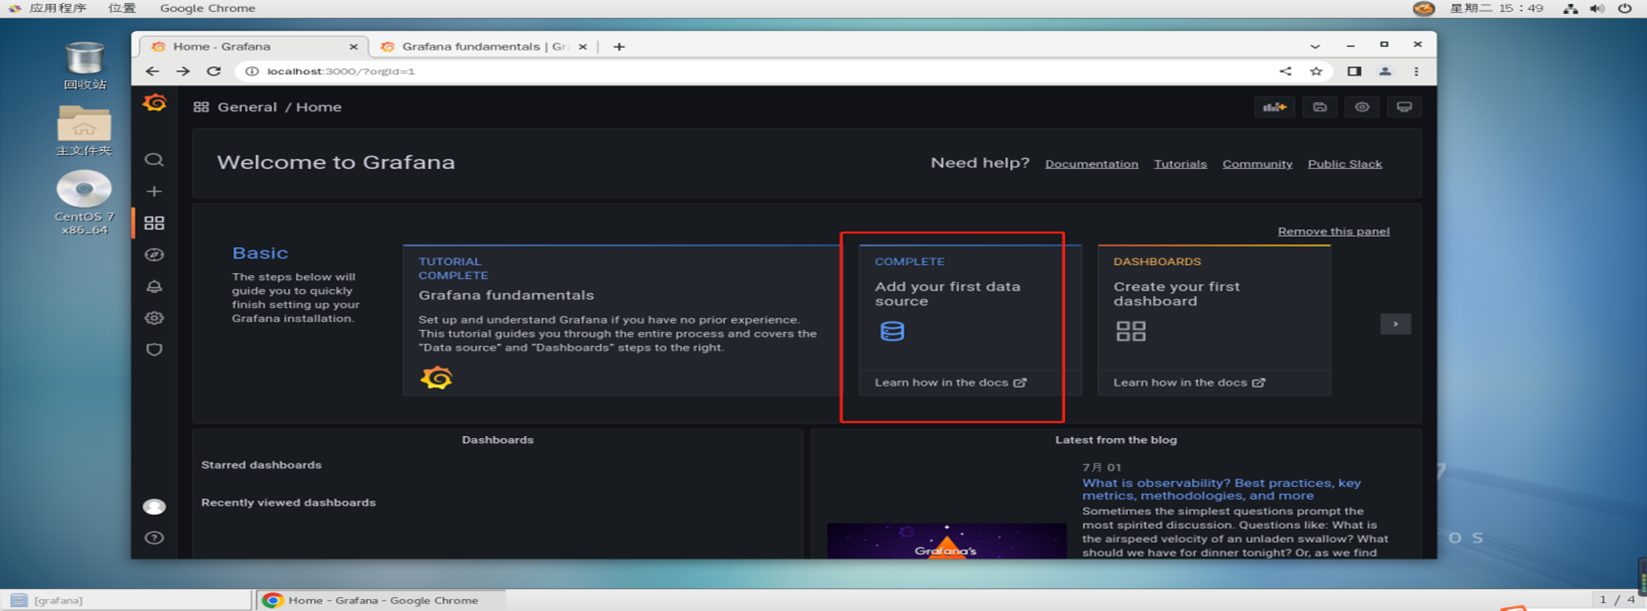The height and width of the screenshot is (611, 1647).
Task: Open the 位置 menu
Action: click(x=122, y=8)
